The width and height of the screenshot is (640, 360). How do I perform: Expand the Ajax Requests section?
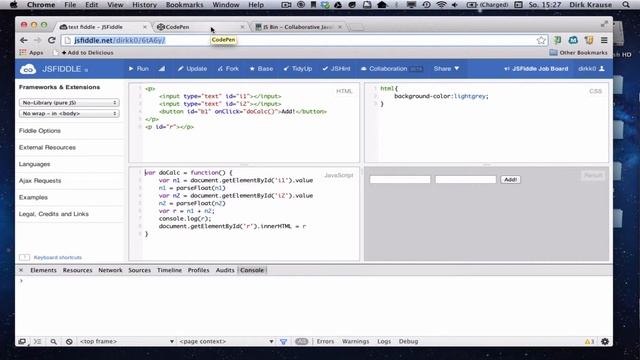(x=40, y=180)
